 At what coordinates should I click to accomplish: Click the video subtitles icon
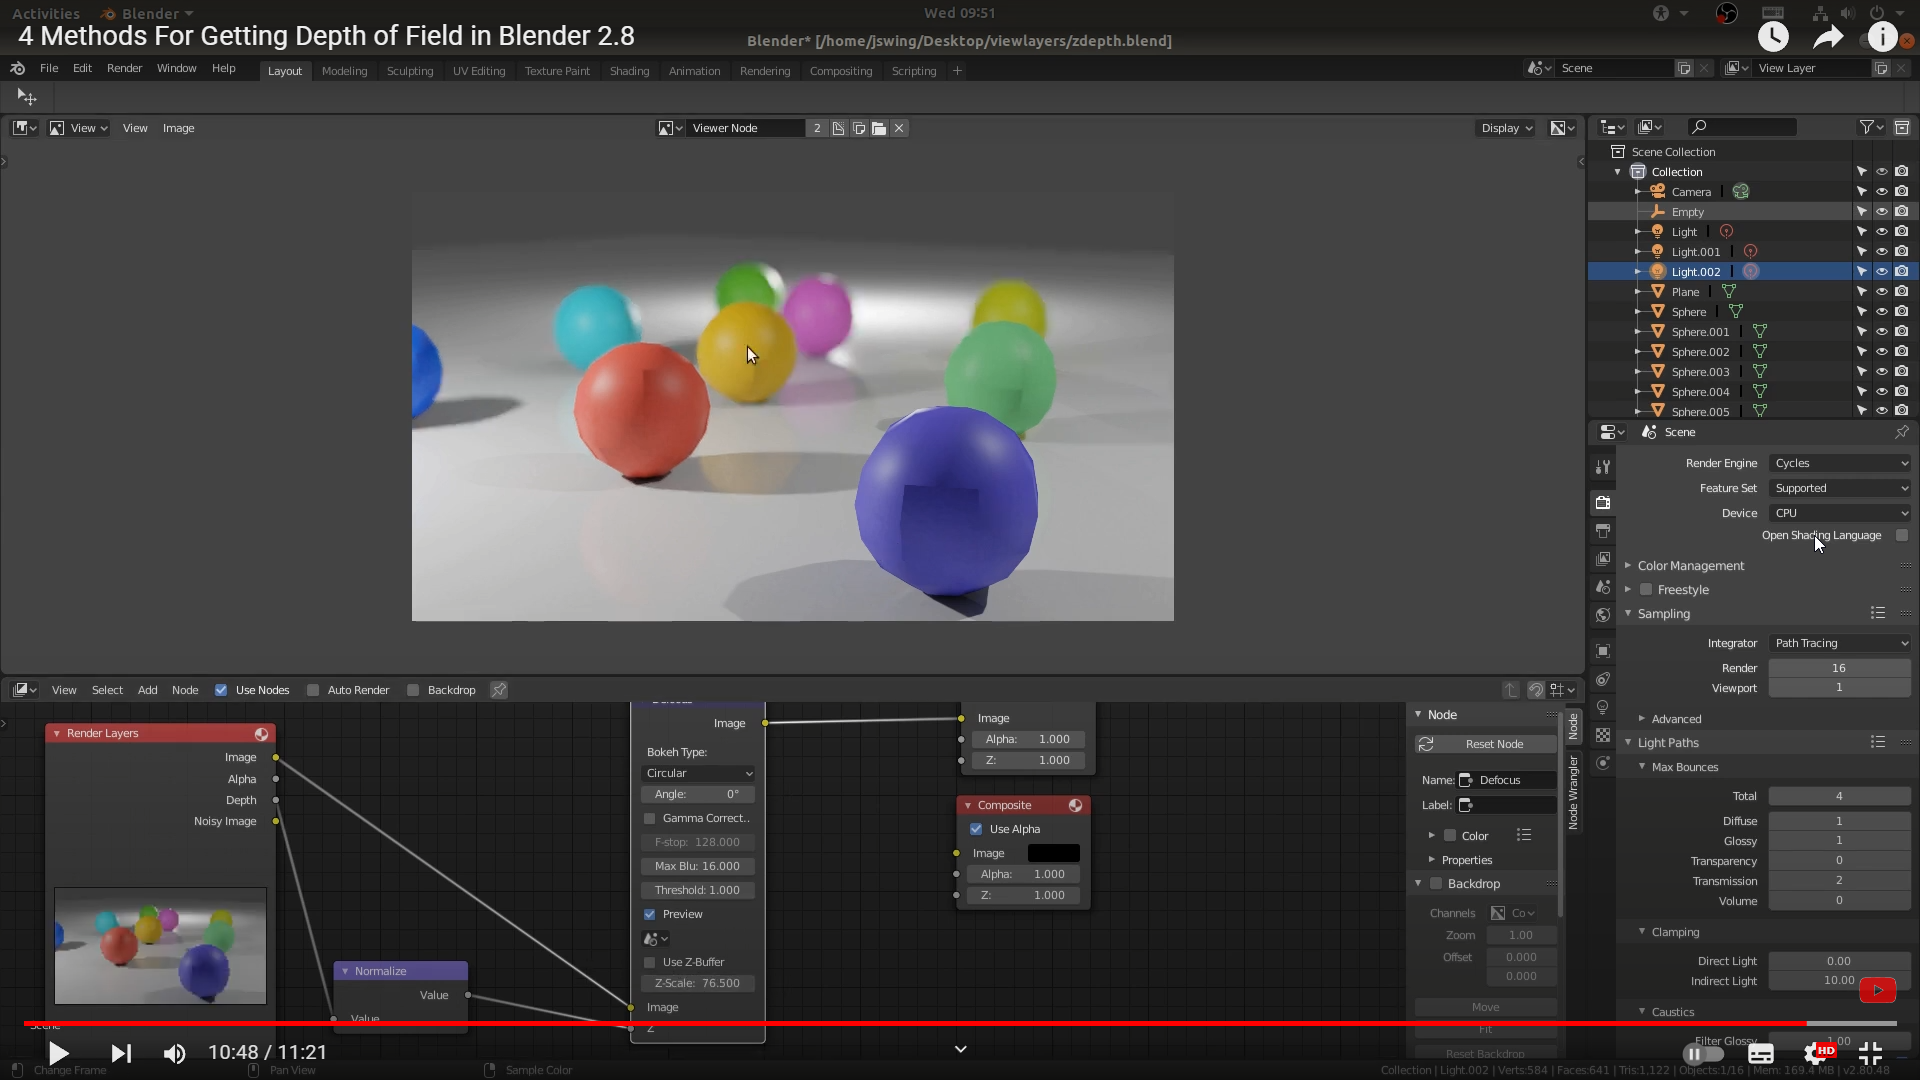point(1760,1053)
